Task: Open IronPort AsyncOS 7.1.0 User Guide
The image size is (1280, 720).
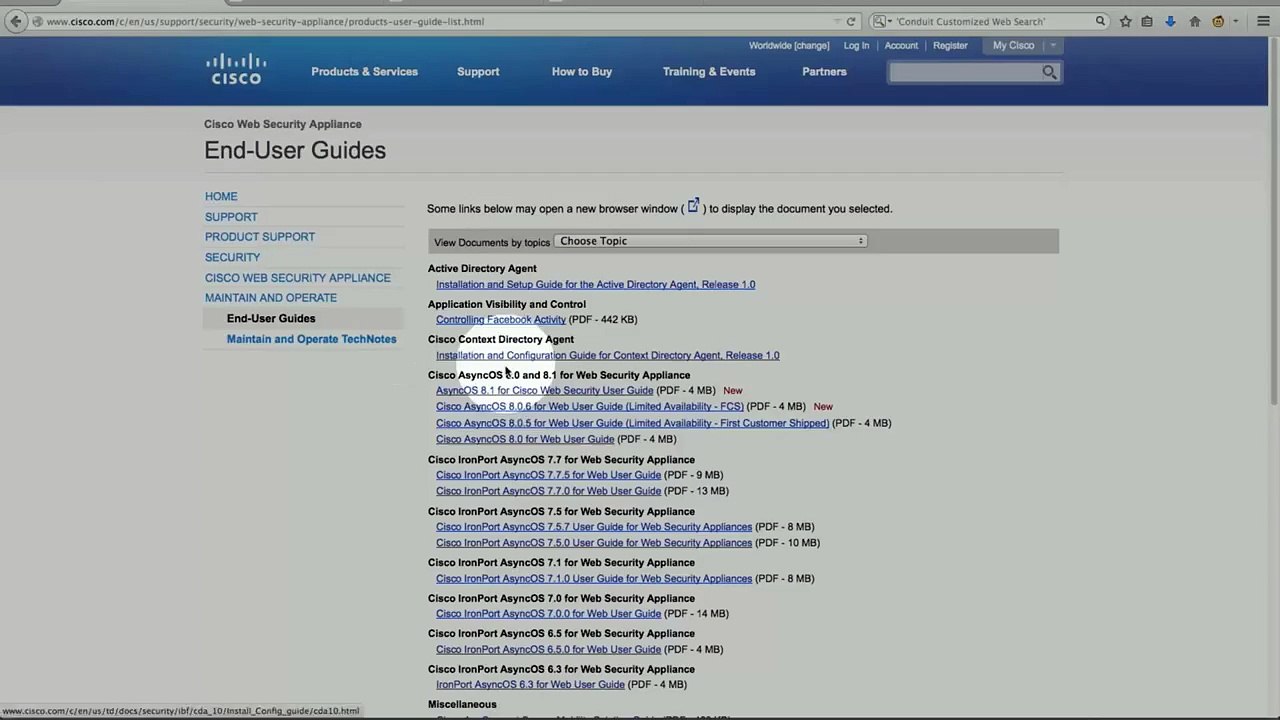Action: point(594,579)
